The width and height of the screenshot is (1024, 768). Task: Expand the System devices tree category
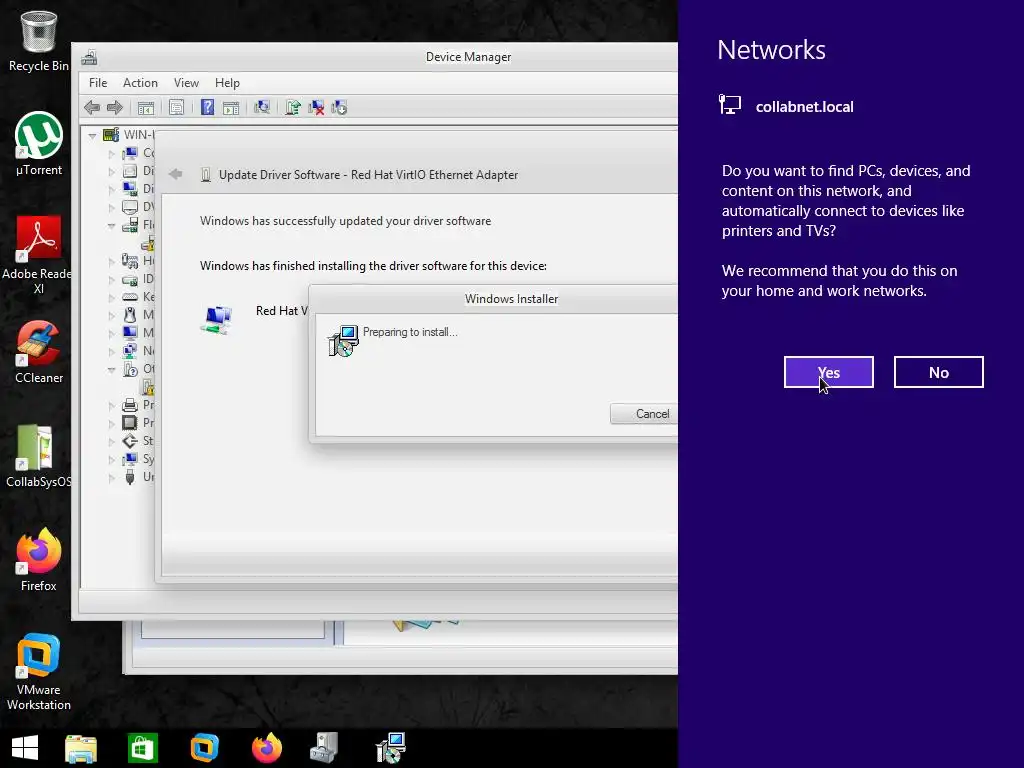(112, 460)
